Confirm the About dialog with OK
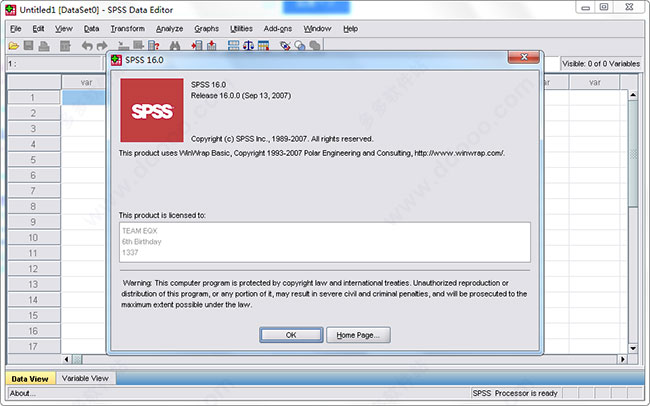The width and height of the screenshot is (650, 406). (291, 335)
